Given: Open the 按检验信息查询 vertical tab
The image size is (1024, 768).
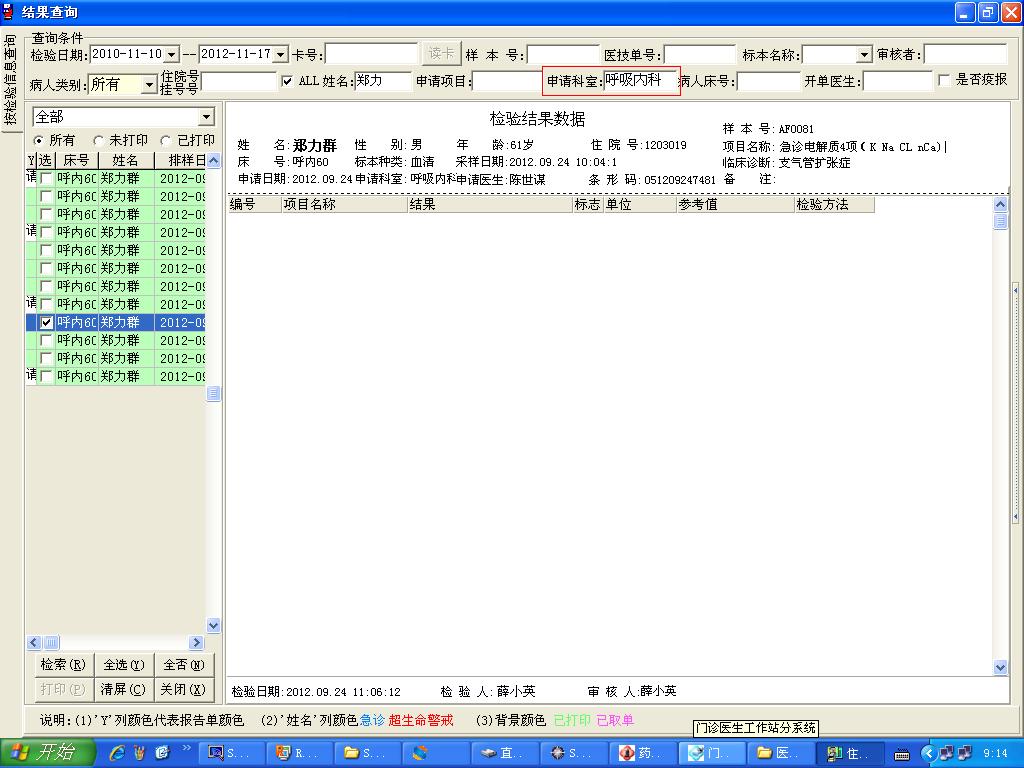Looking at the screenshot, I should click(x=10, y=80).
